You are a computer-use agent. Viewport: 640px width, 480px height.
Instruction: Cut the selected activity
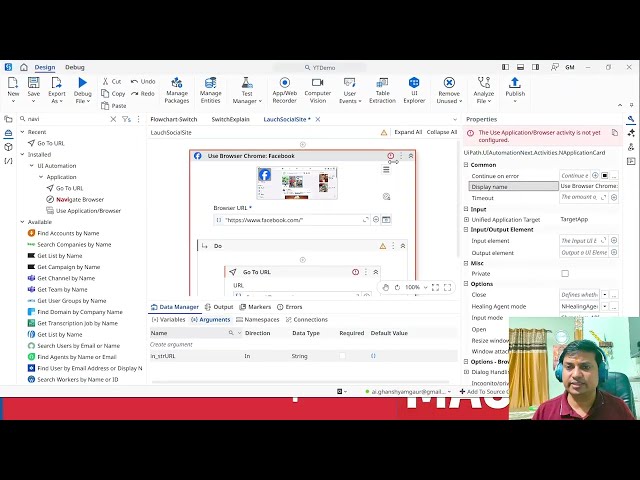[112, 82]
